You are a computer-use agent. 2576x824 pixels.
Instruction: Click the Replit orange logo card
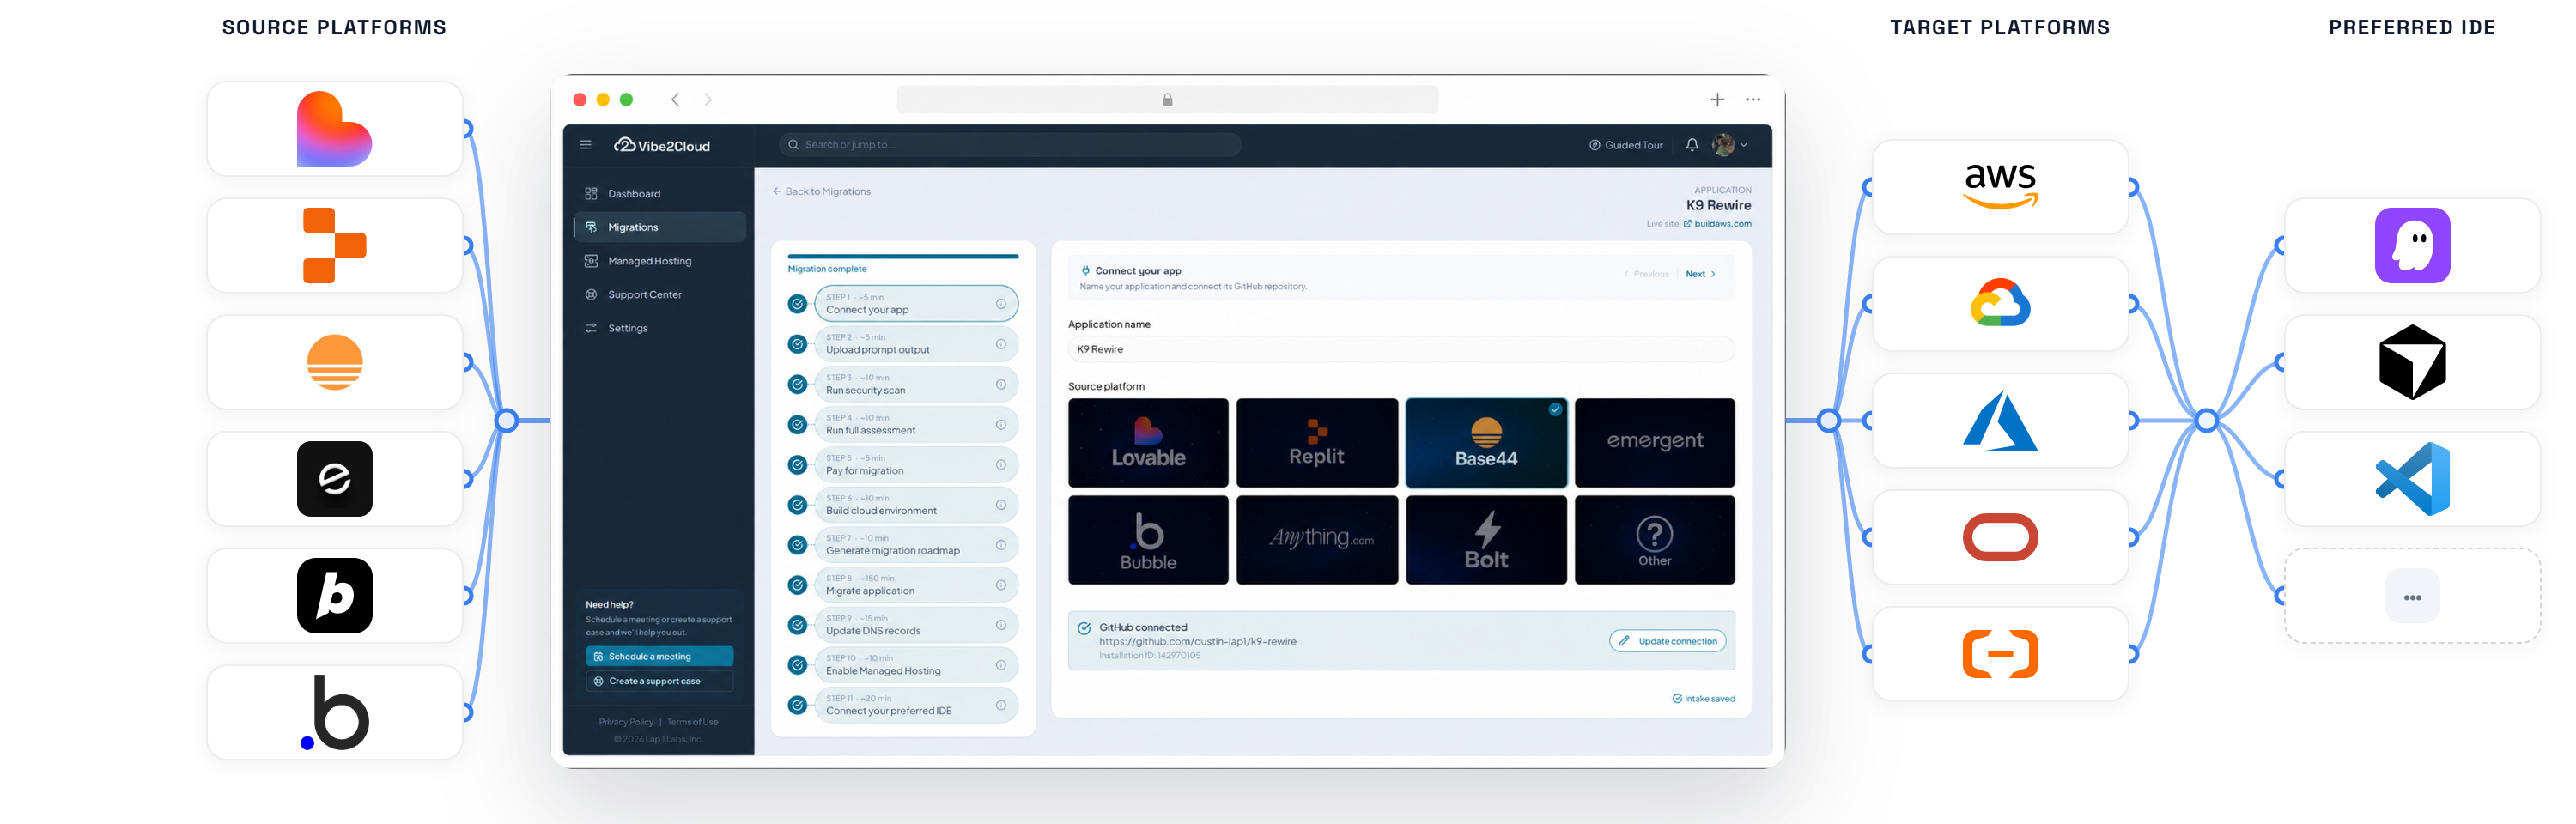pos(334,245)
